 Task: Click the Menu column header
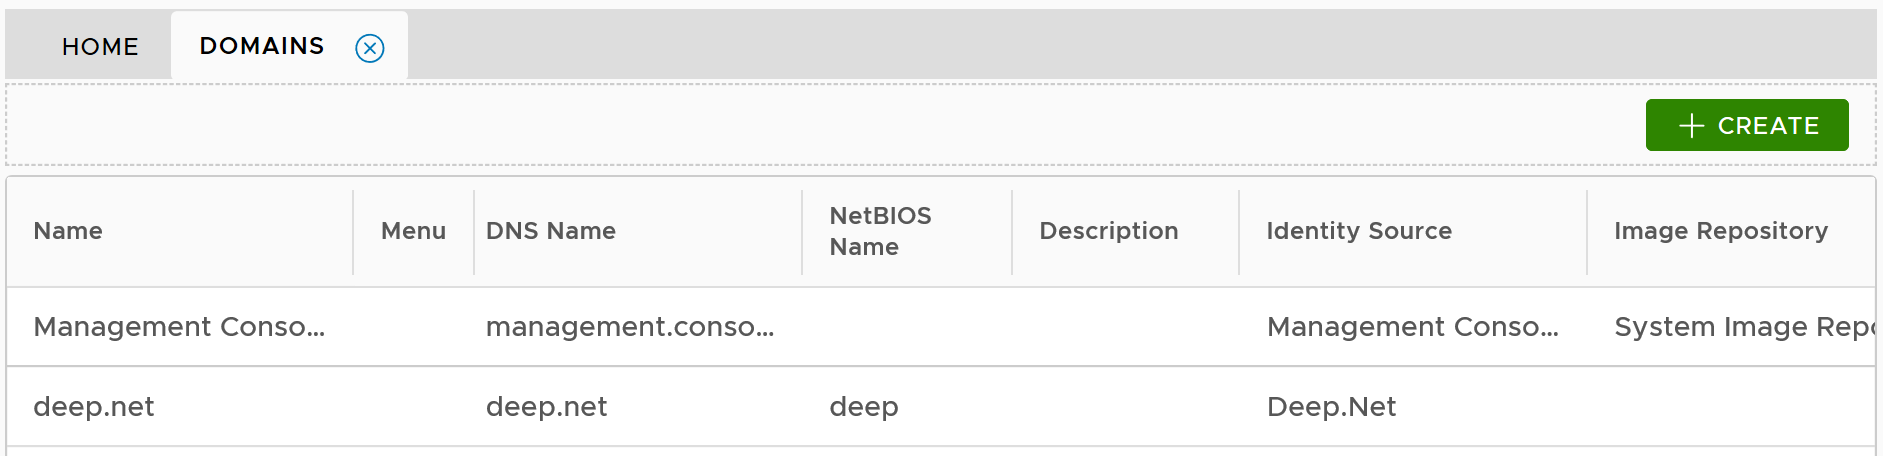[x=413, y=231]
